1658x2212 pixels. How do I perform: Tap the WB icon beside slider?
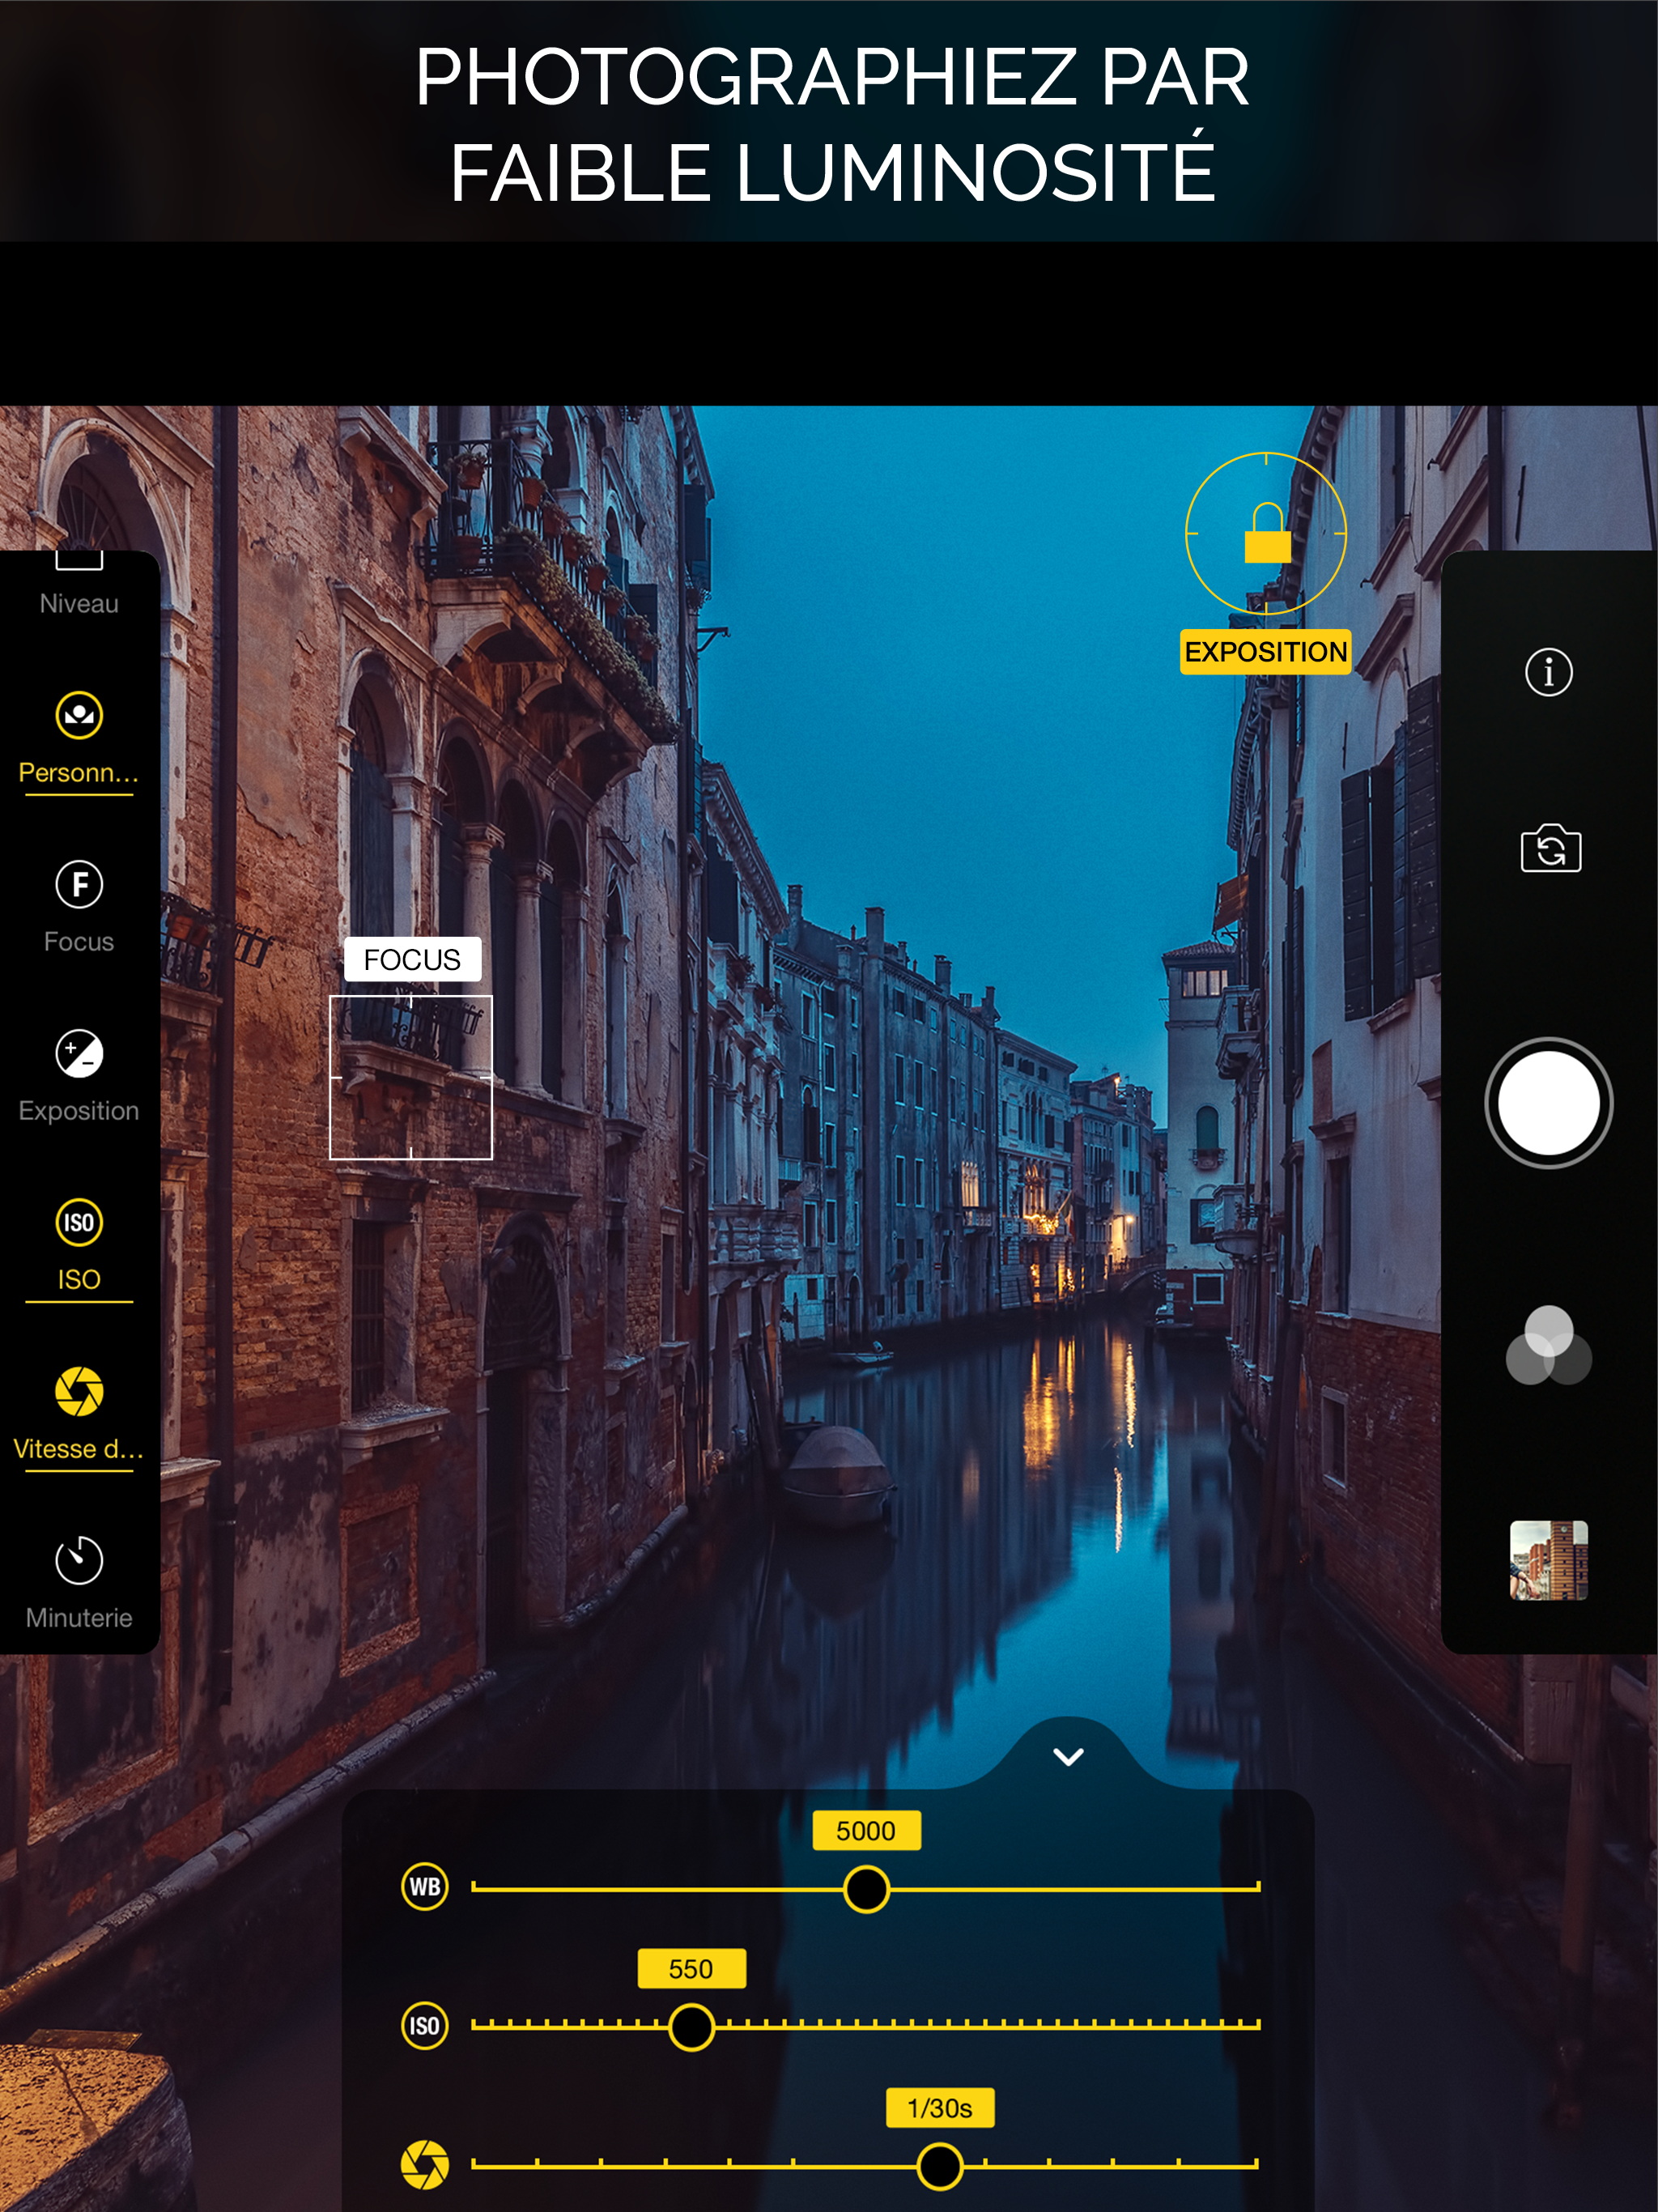pyautogui.click(x=425, y=1887)
